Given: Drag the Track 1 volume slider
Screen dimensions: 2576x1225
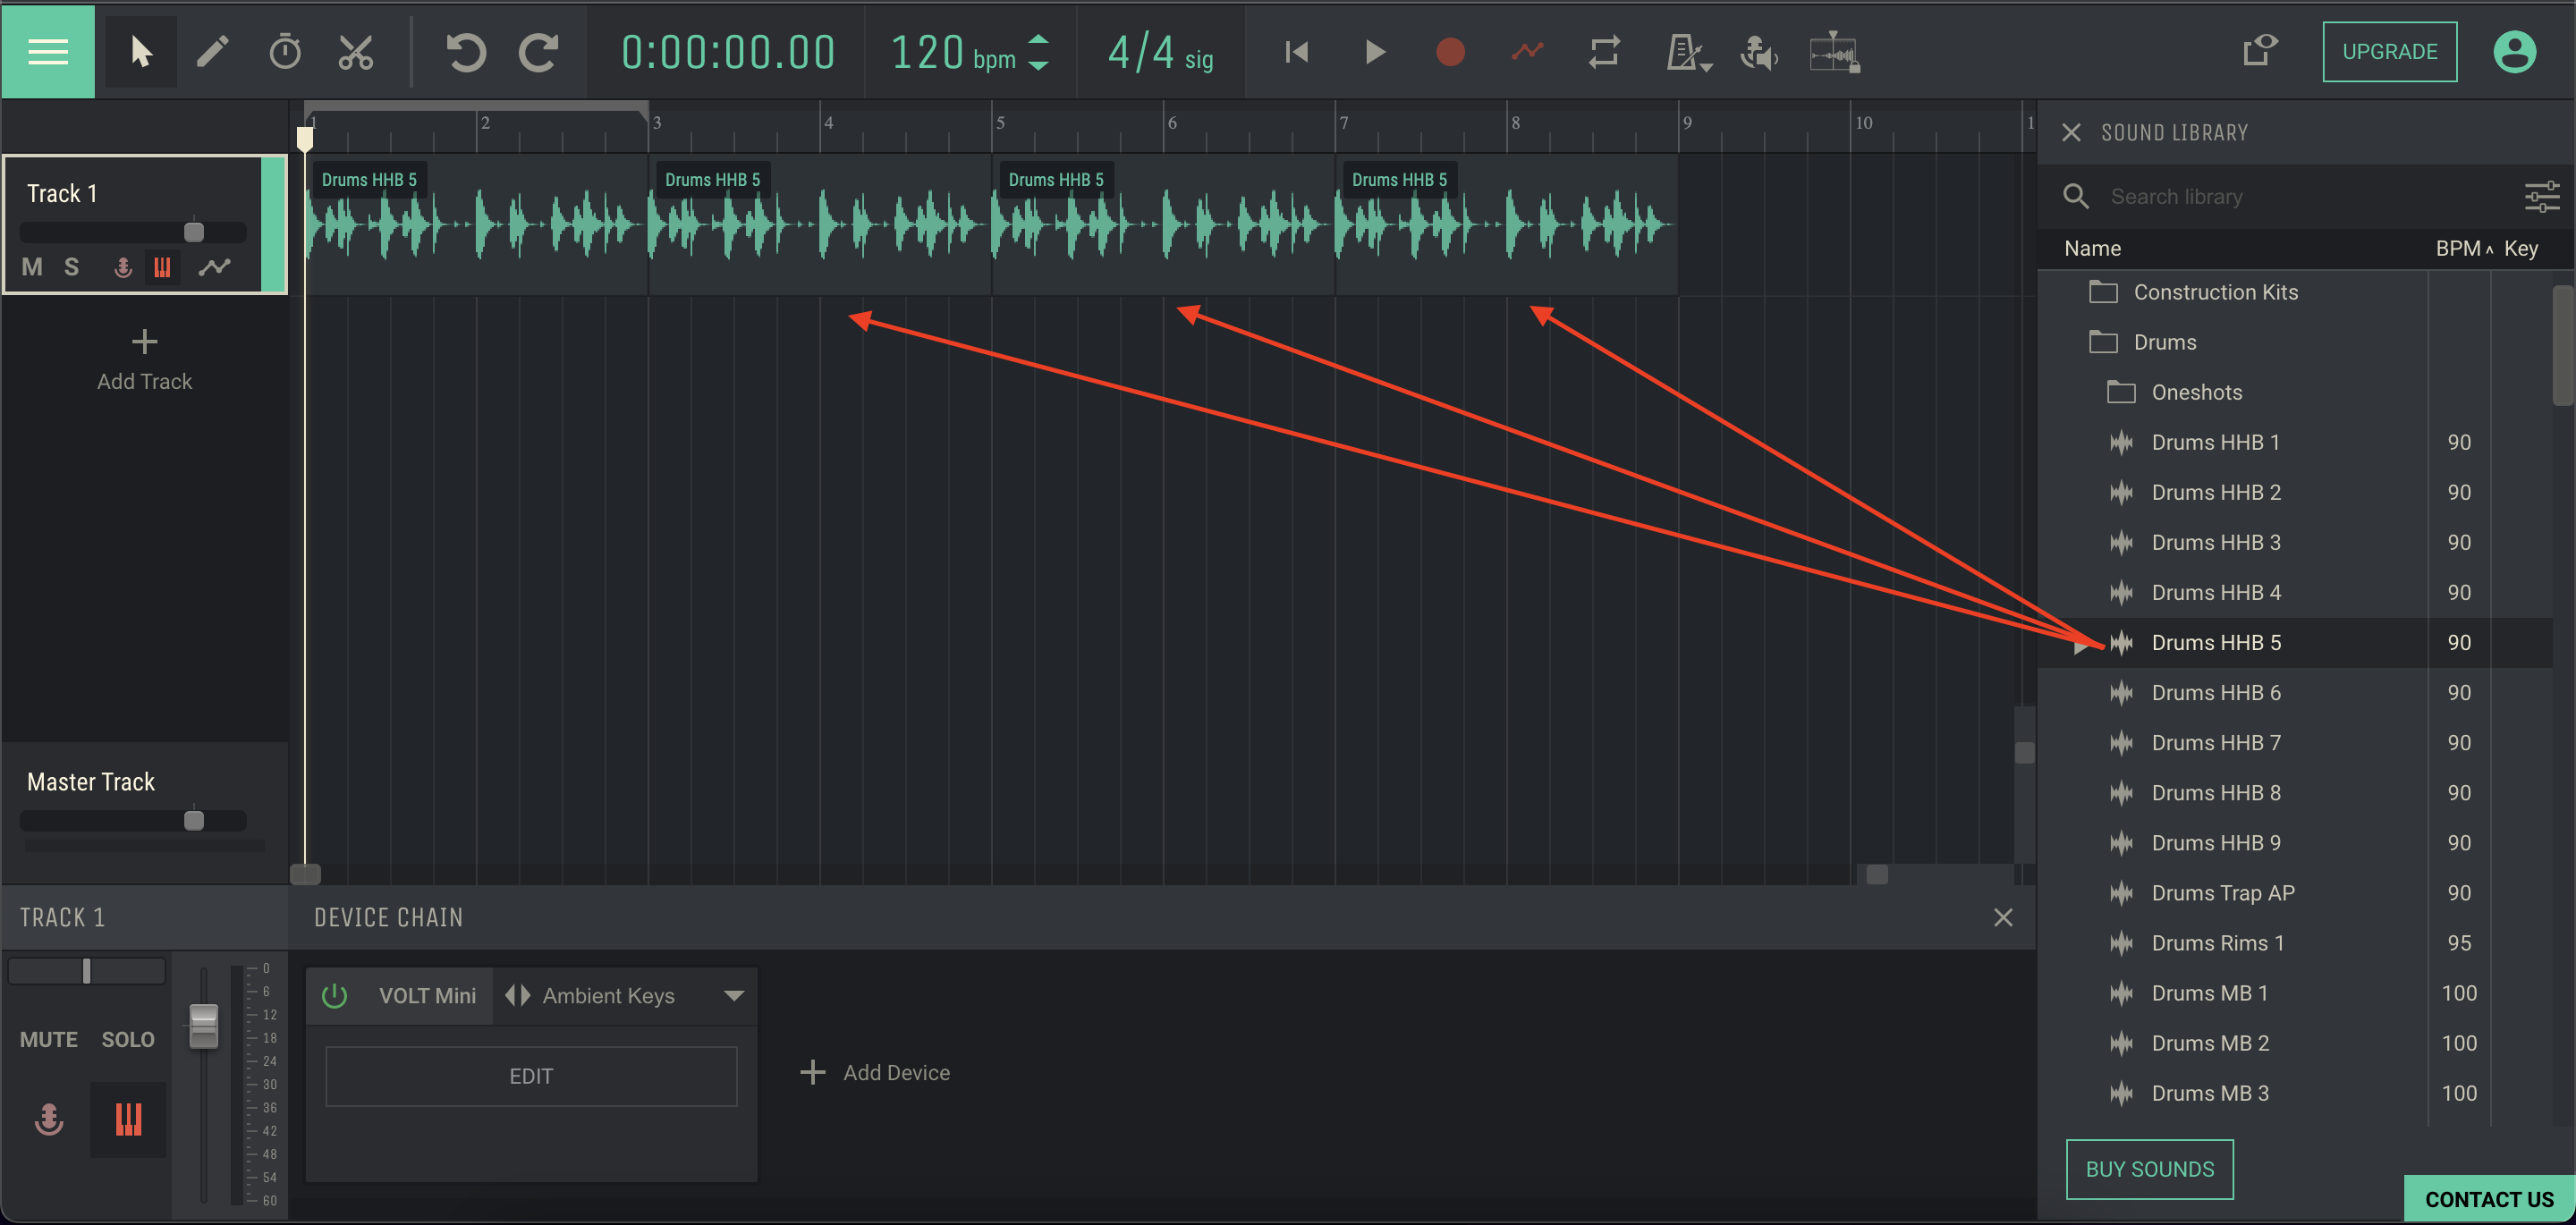Looking at the screenshot, I should pyautogui.click(x=192, y=228).
